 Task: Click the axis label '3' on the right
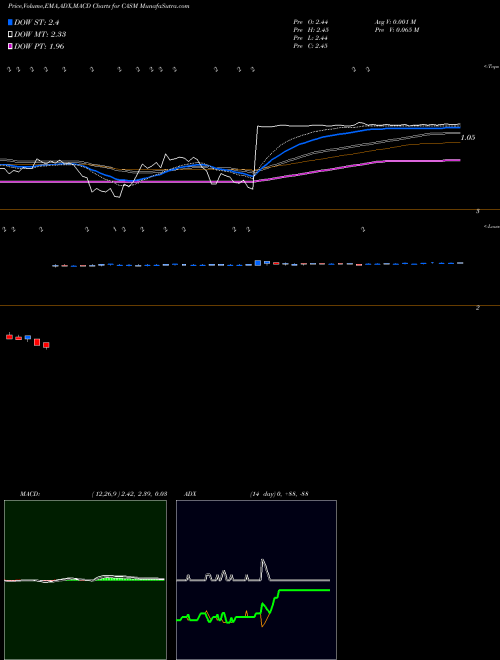(x=478, y=211)
